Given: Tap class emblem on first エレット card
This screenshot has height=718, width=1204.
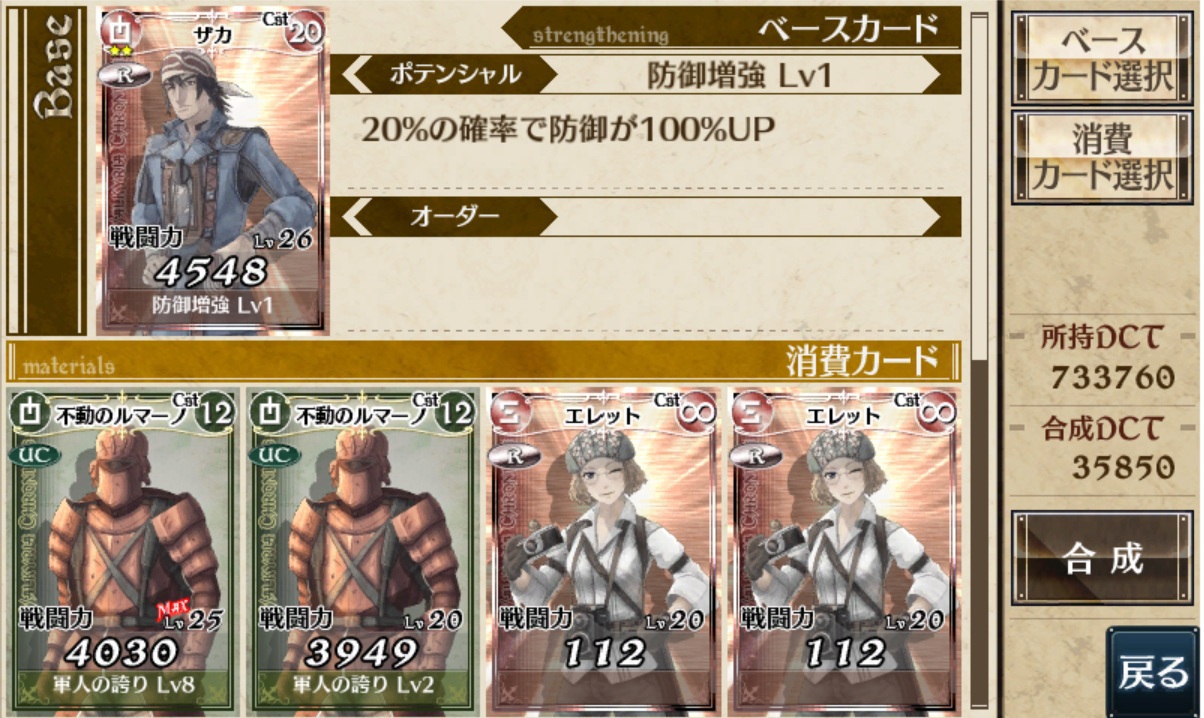Looking at the screenshot, I should pyautogui.click(x=508, y=411).
